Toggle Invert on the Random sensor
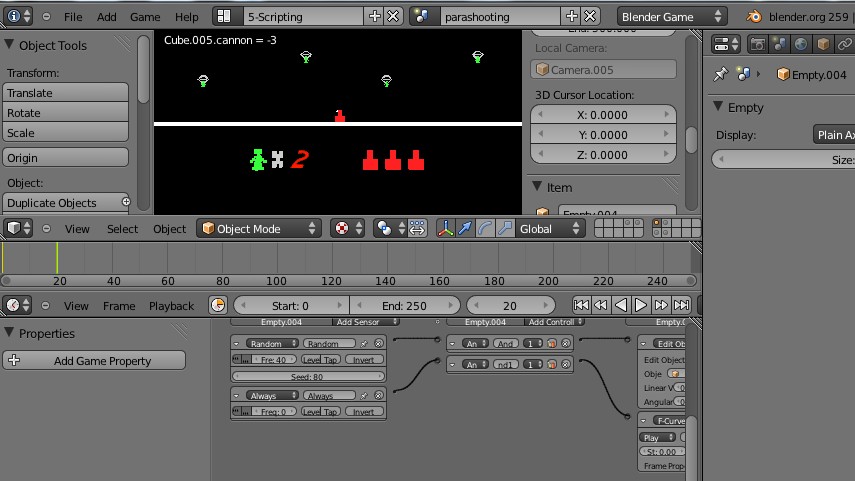Viewport: 855px width, 481px height. click(364, 359)
